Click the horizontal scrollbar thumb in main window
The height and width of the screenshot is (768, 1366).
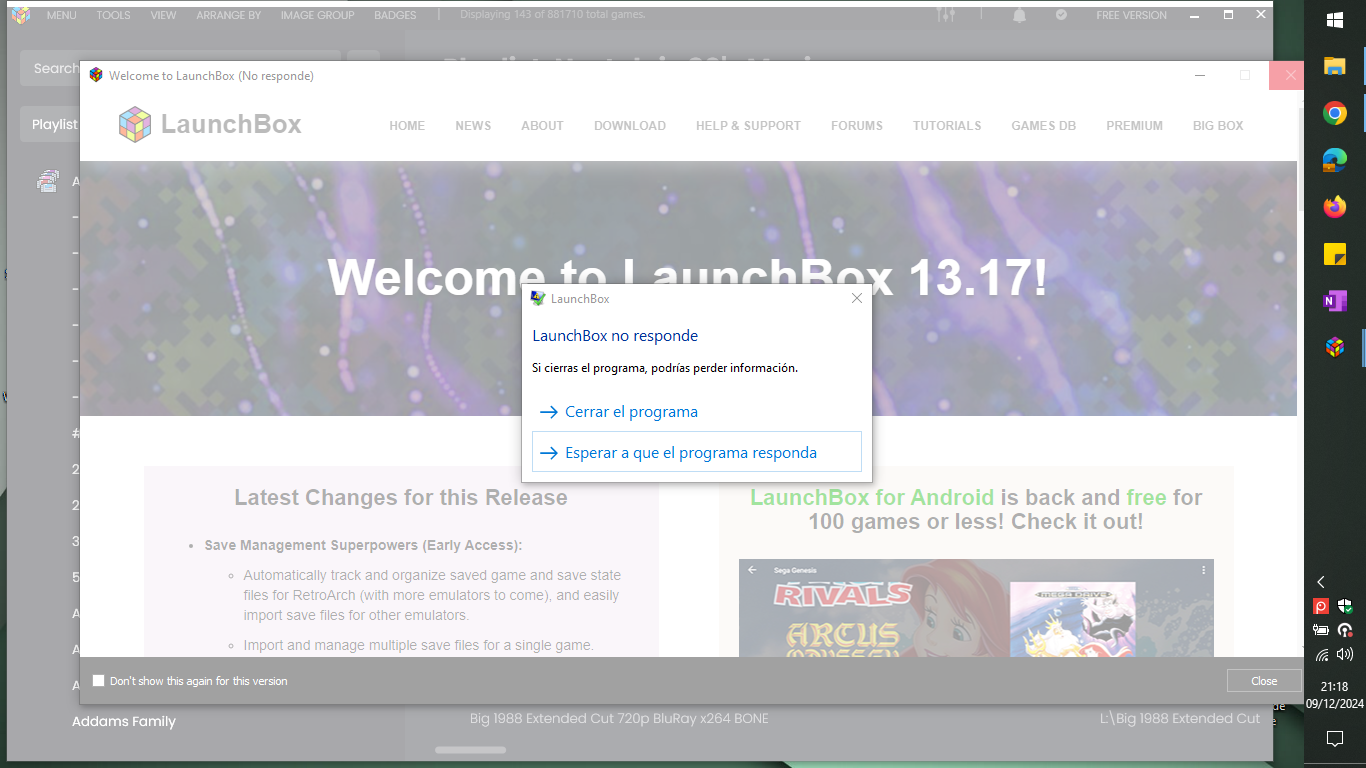[x=470, y=750]
